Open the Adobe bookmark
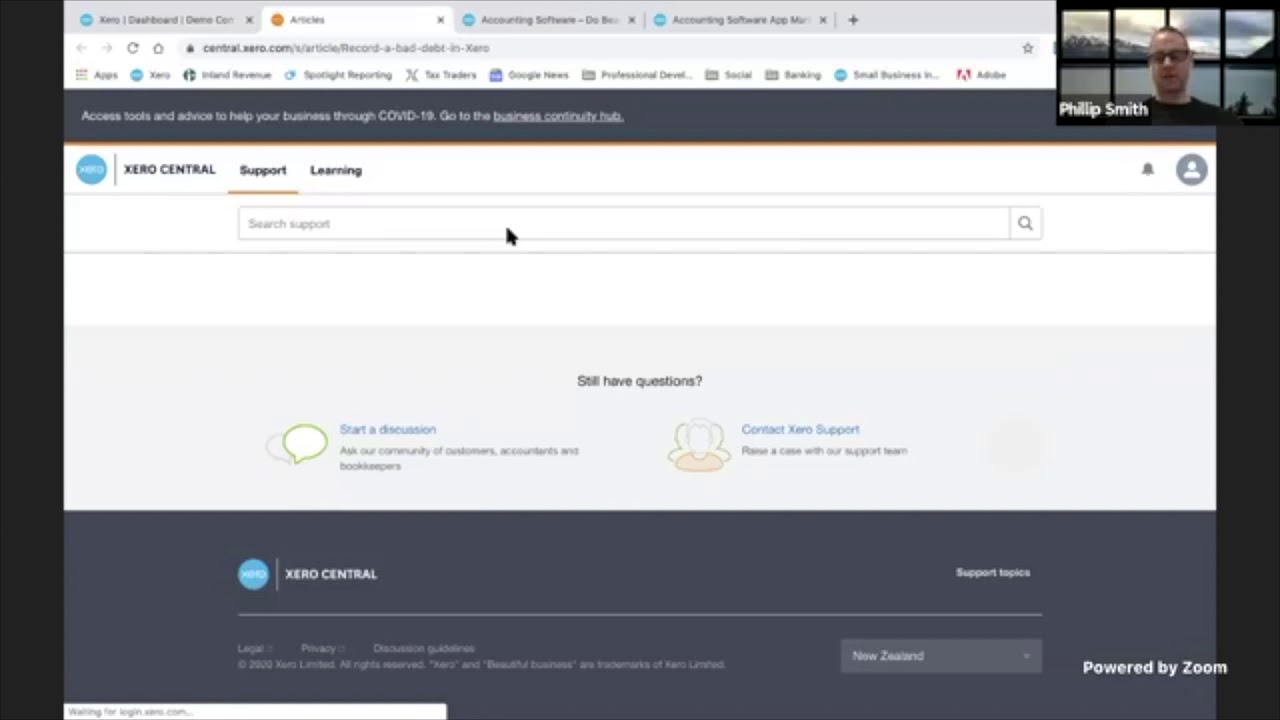 tap(981, 75)
